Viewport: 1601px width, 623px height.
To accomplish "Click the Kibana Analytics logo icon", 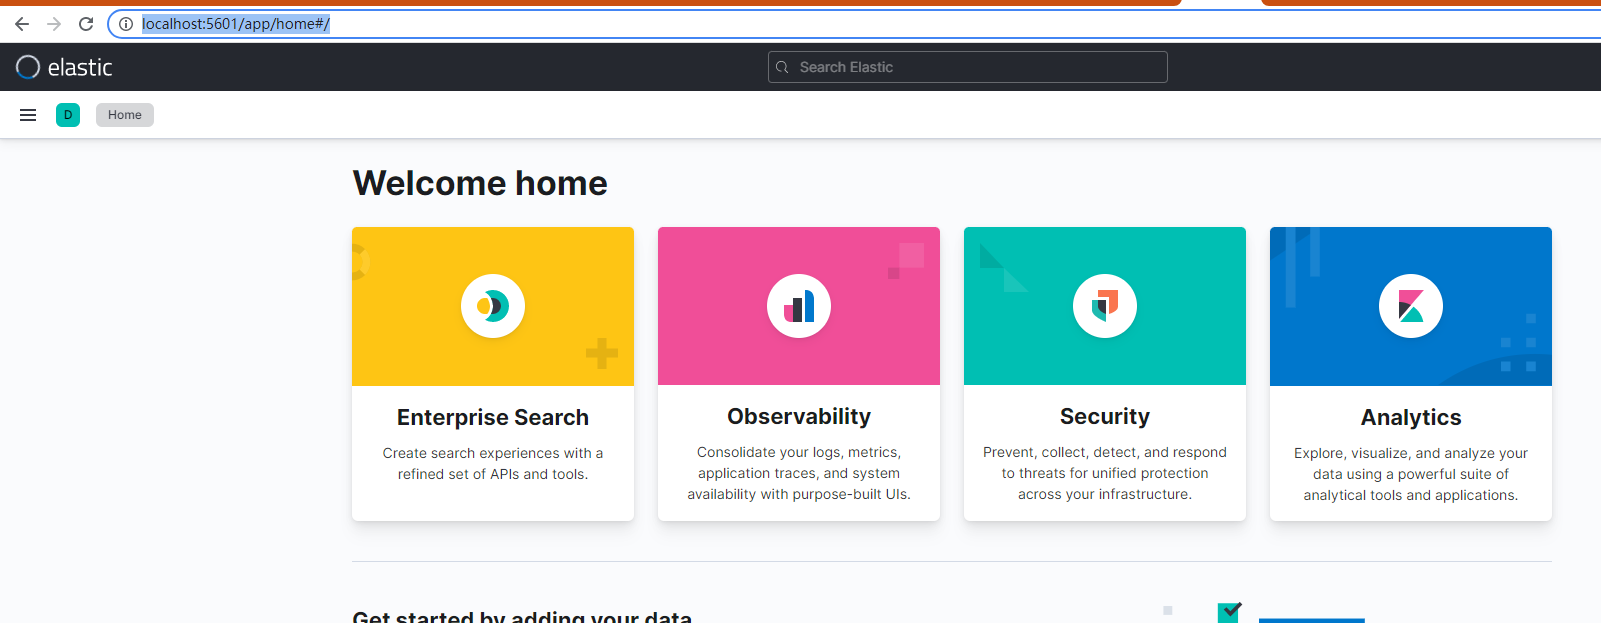I will tap(1411, 306).
